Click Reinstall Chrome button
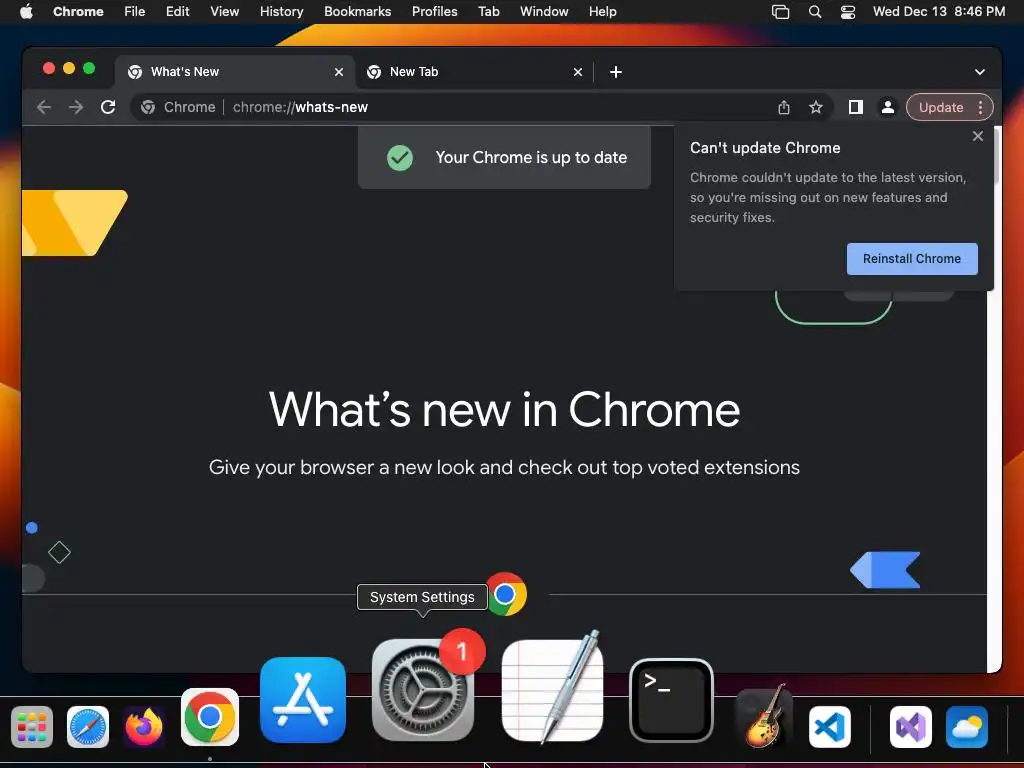The image size is (1024, 768). (x=912, y=259)
